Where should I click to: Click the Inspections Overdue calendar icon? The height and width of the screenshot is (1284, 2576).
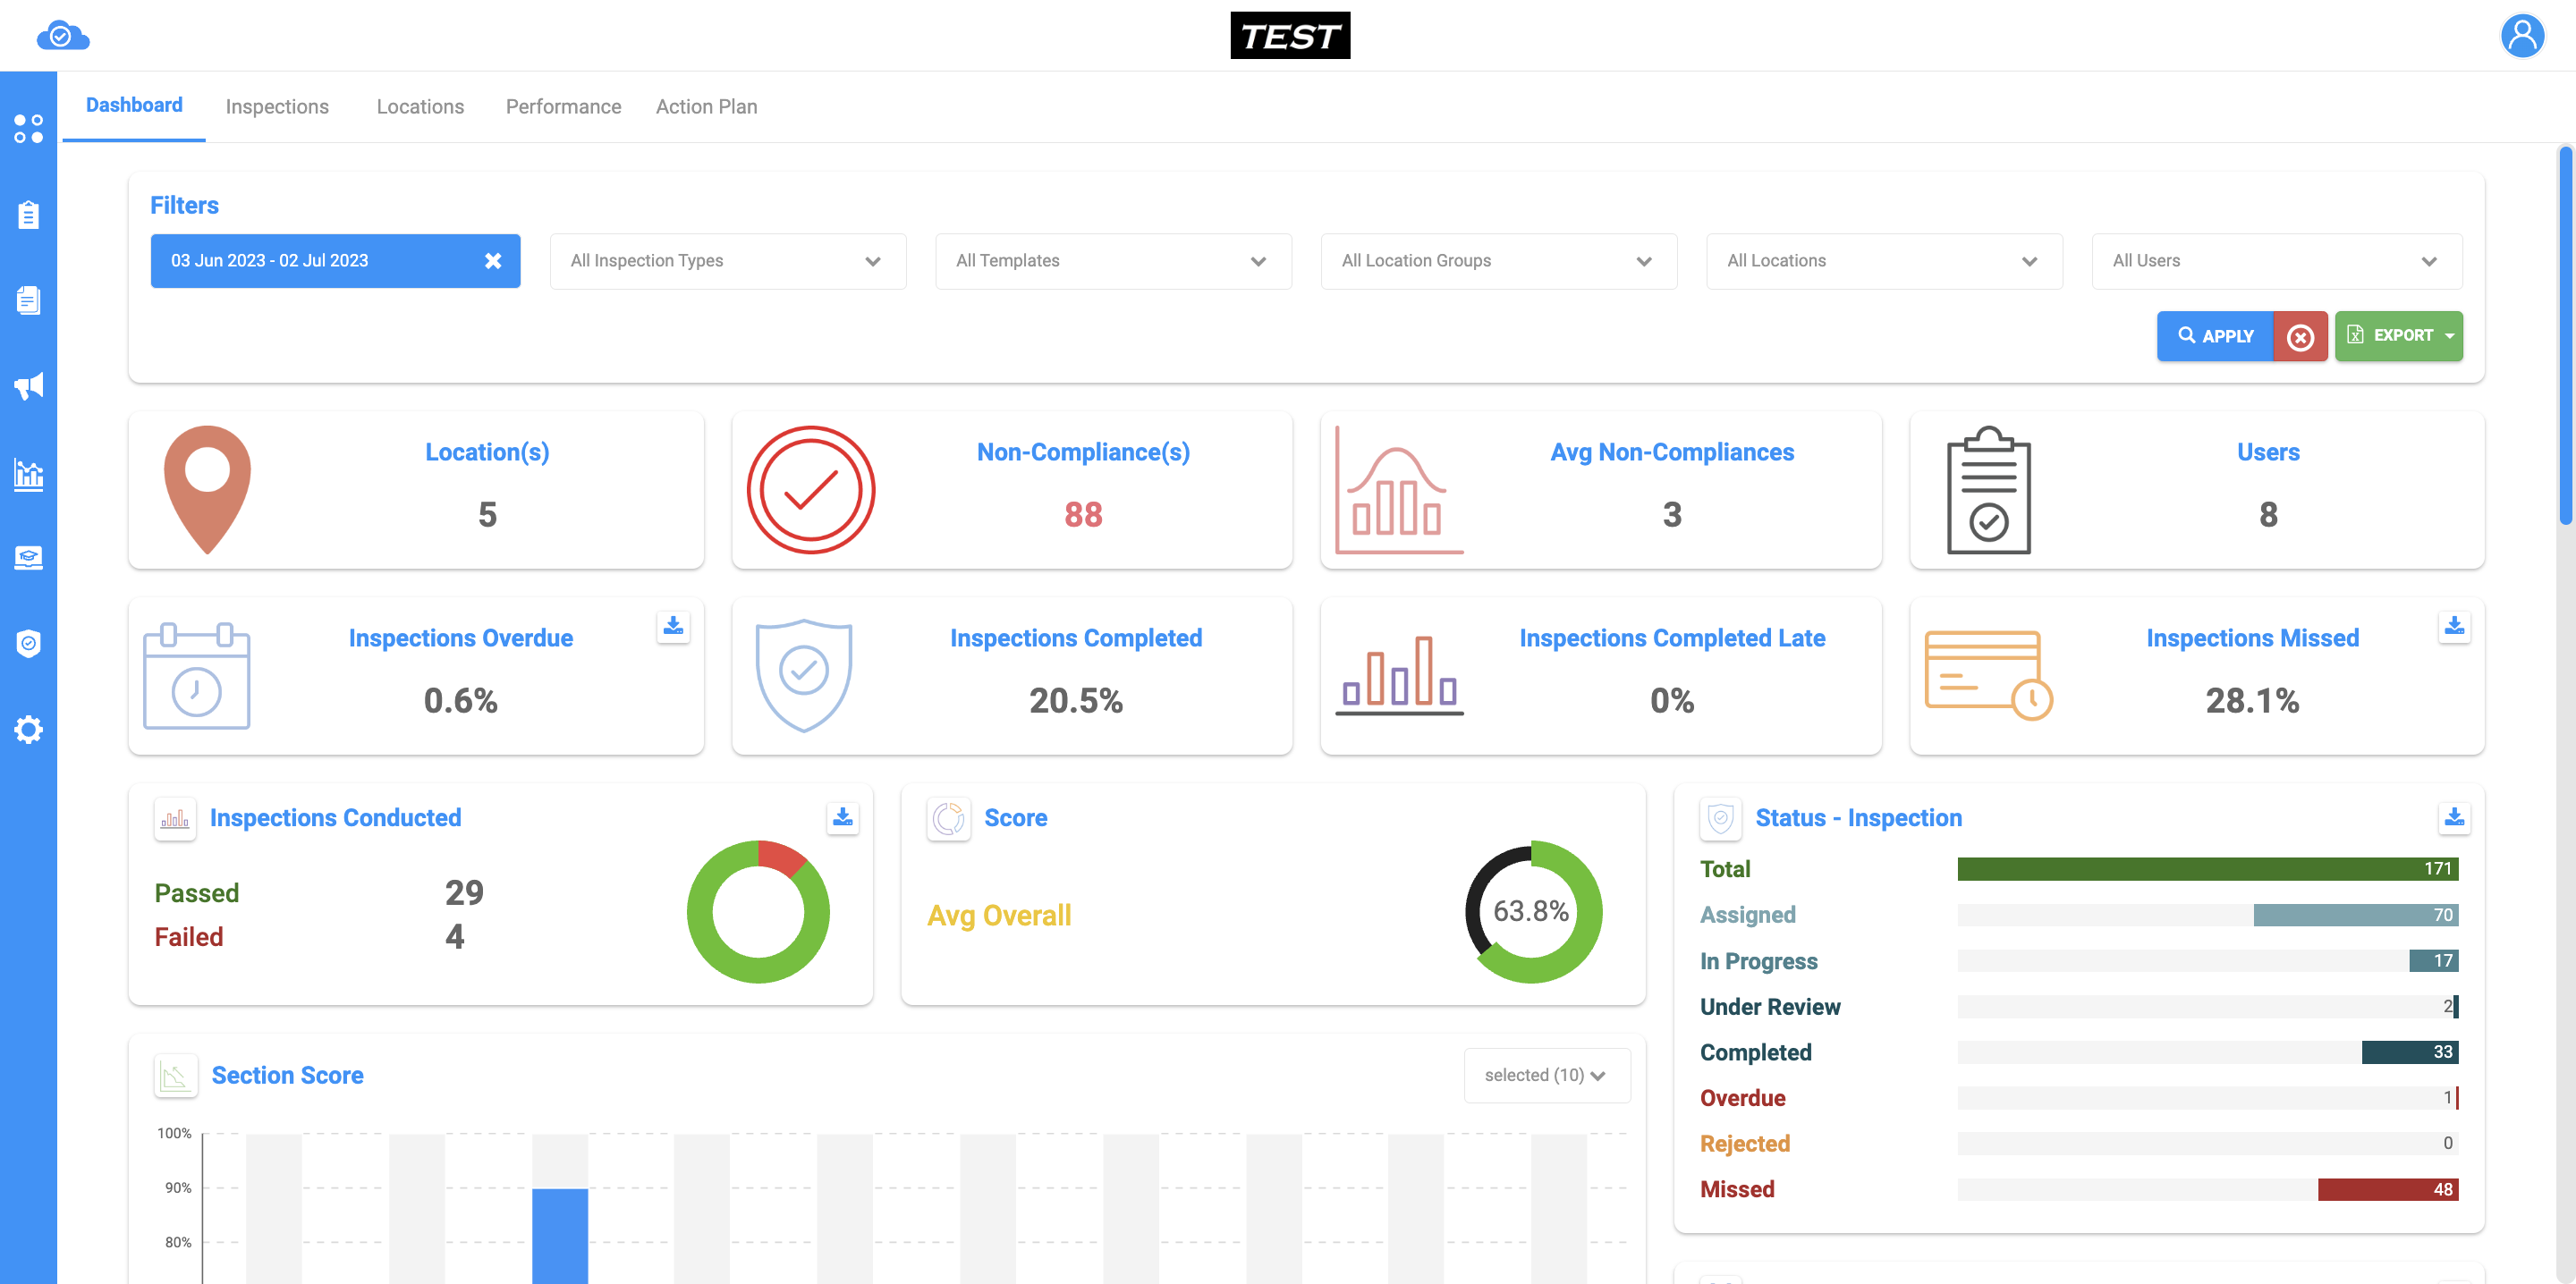[196, 676]
